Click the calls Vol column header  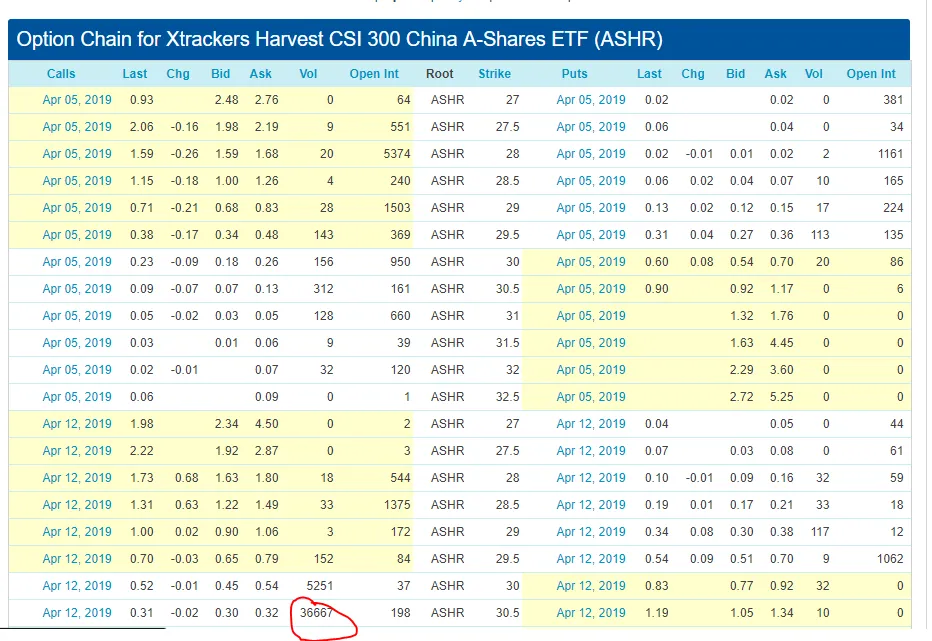point(308,74)
